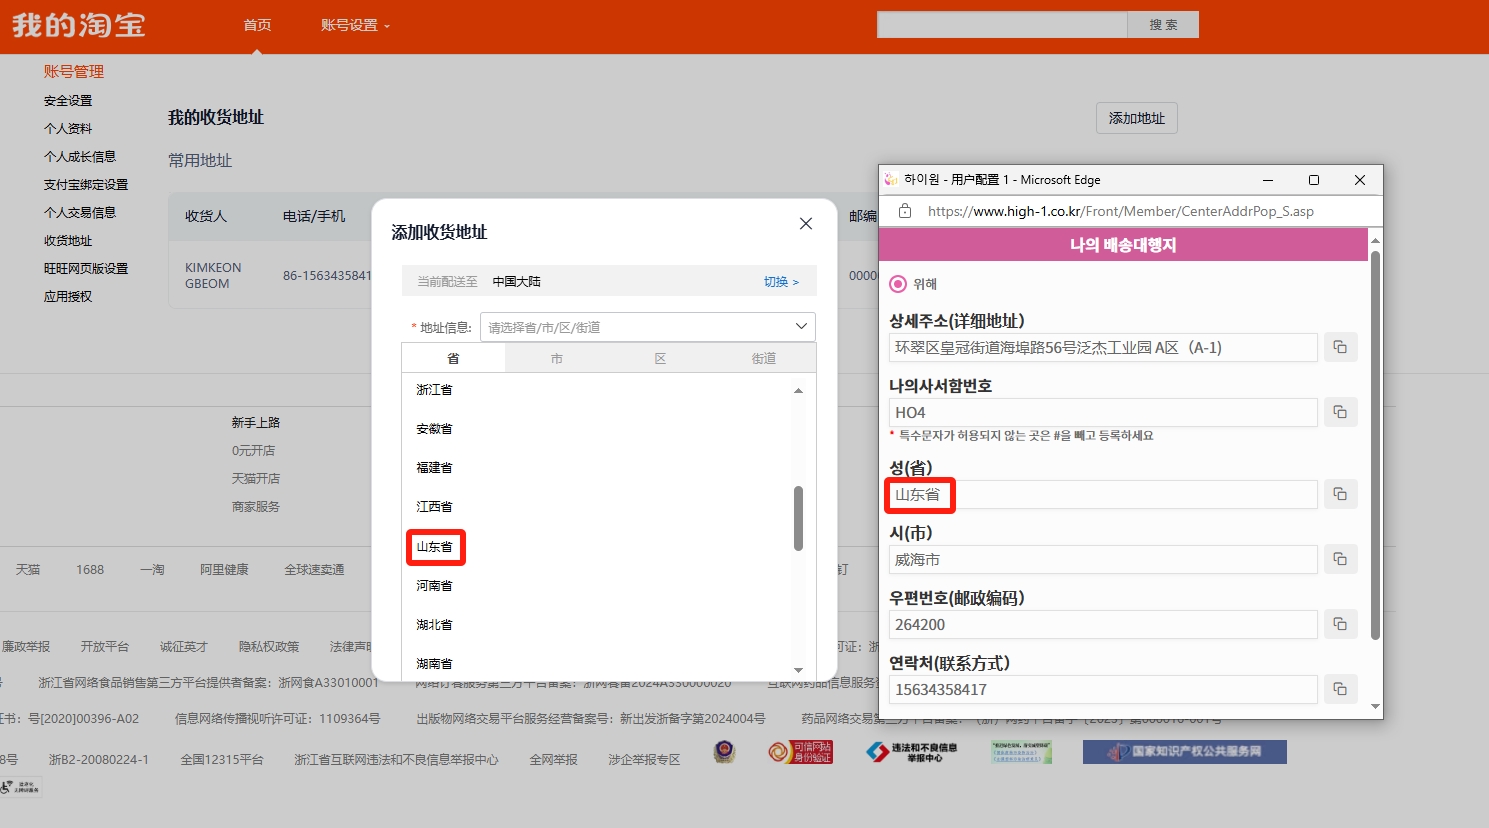Click 切换 to change delivery region
Screen dimensions: 1489x828
pos(781,282)
